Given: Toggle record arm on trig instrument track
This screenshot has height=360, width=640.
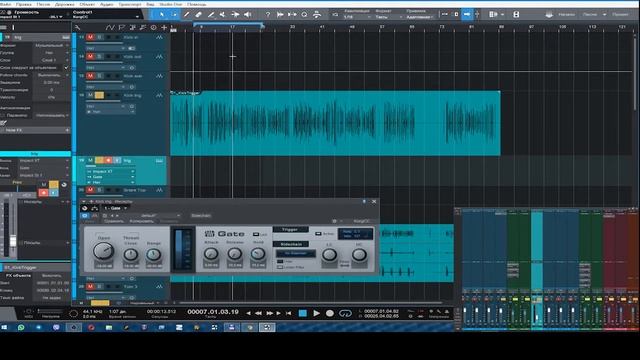Looking at the screenshot, I should [x=108, y=160].
